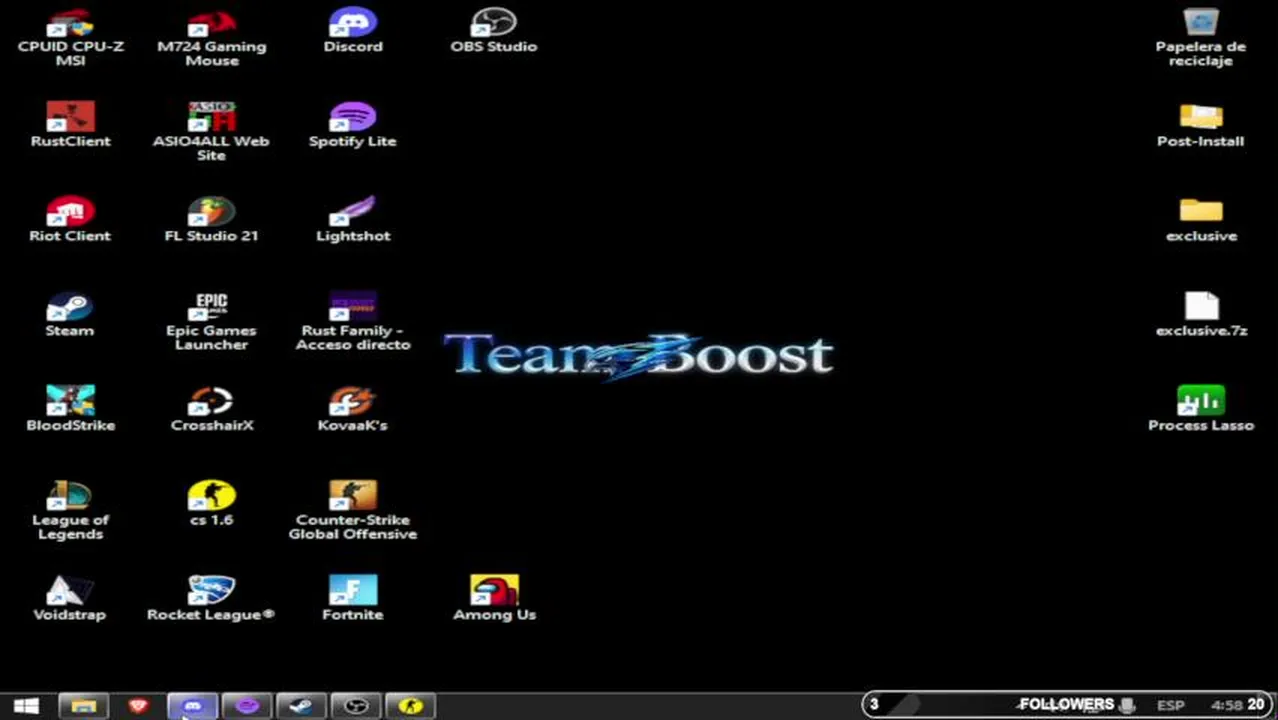
Task: Open the Windows Start menu
Action: pyautogui.click(x=27, y=706)
